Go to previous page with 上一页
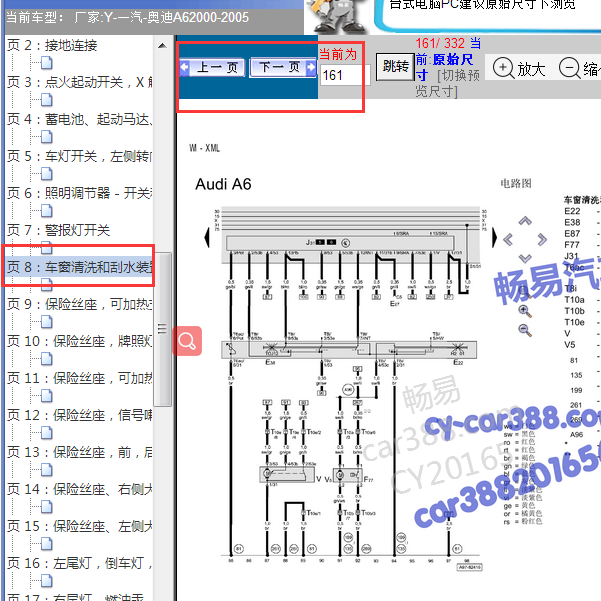 tap(212, 67)
